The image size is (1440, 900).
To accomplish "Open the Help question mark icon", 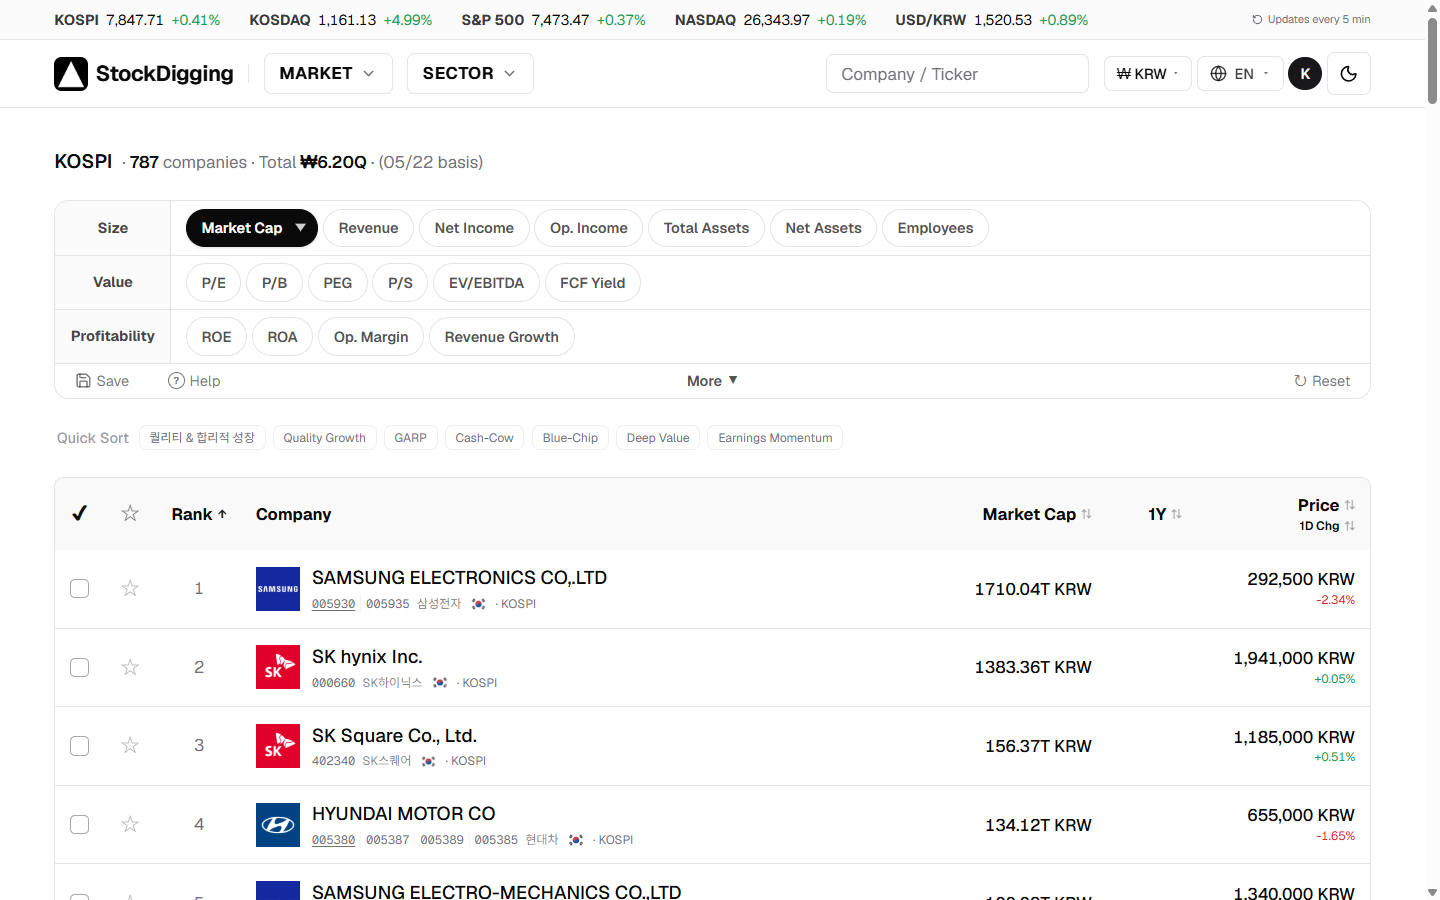I will click(x=176, y=381).
